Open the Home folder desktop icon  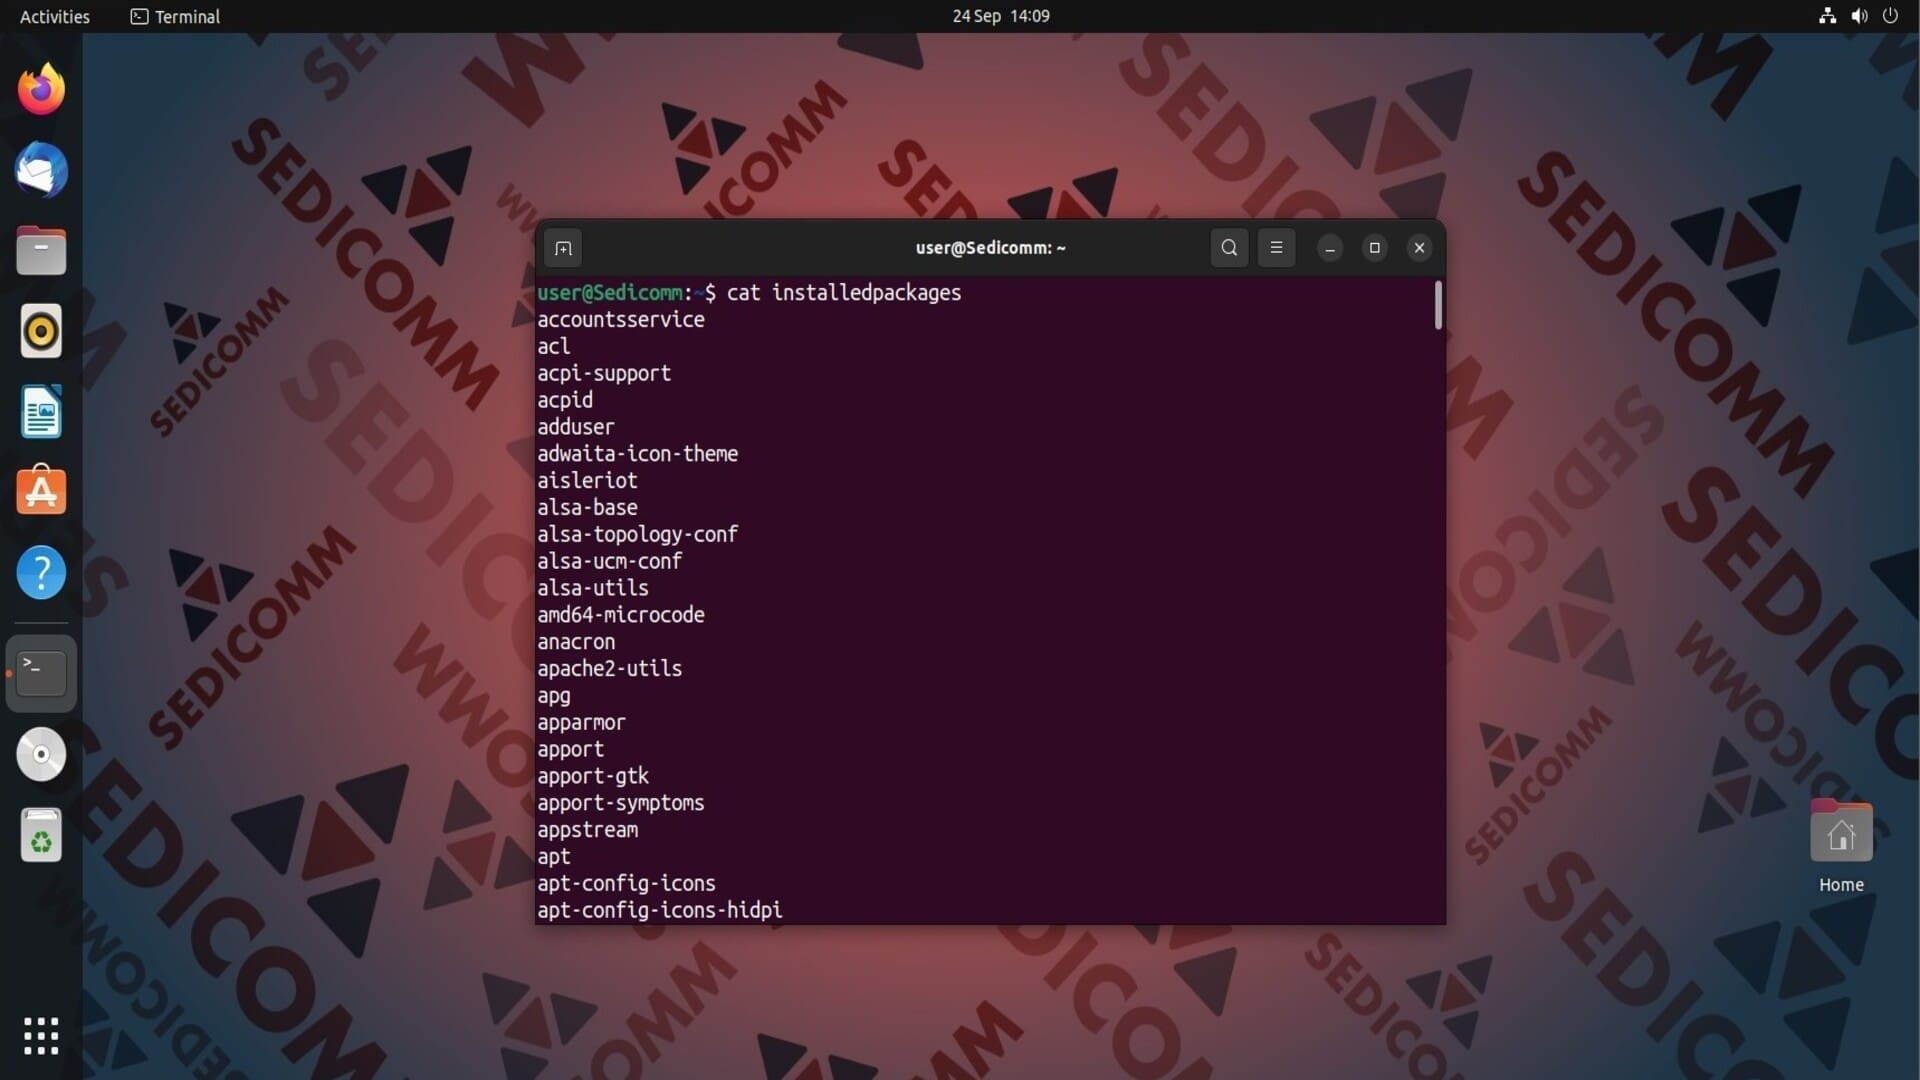[x=1841, y=846]
